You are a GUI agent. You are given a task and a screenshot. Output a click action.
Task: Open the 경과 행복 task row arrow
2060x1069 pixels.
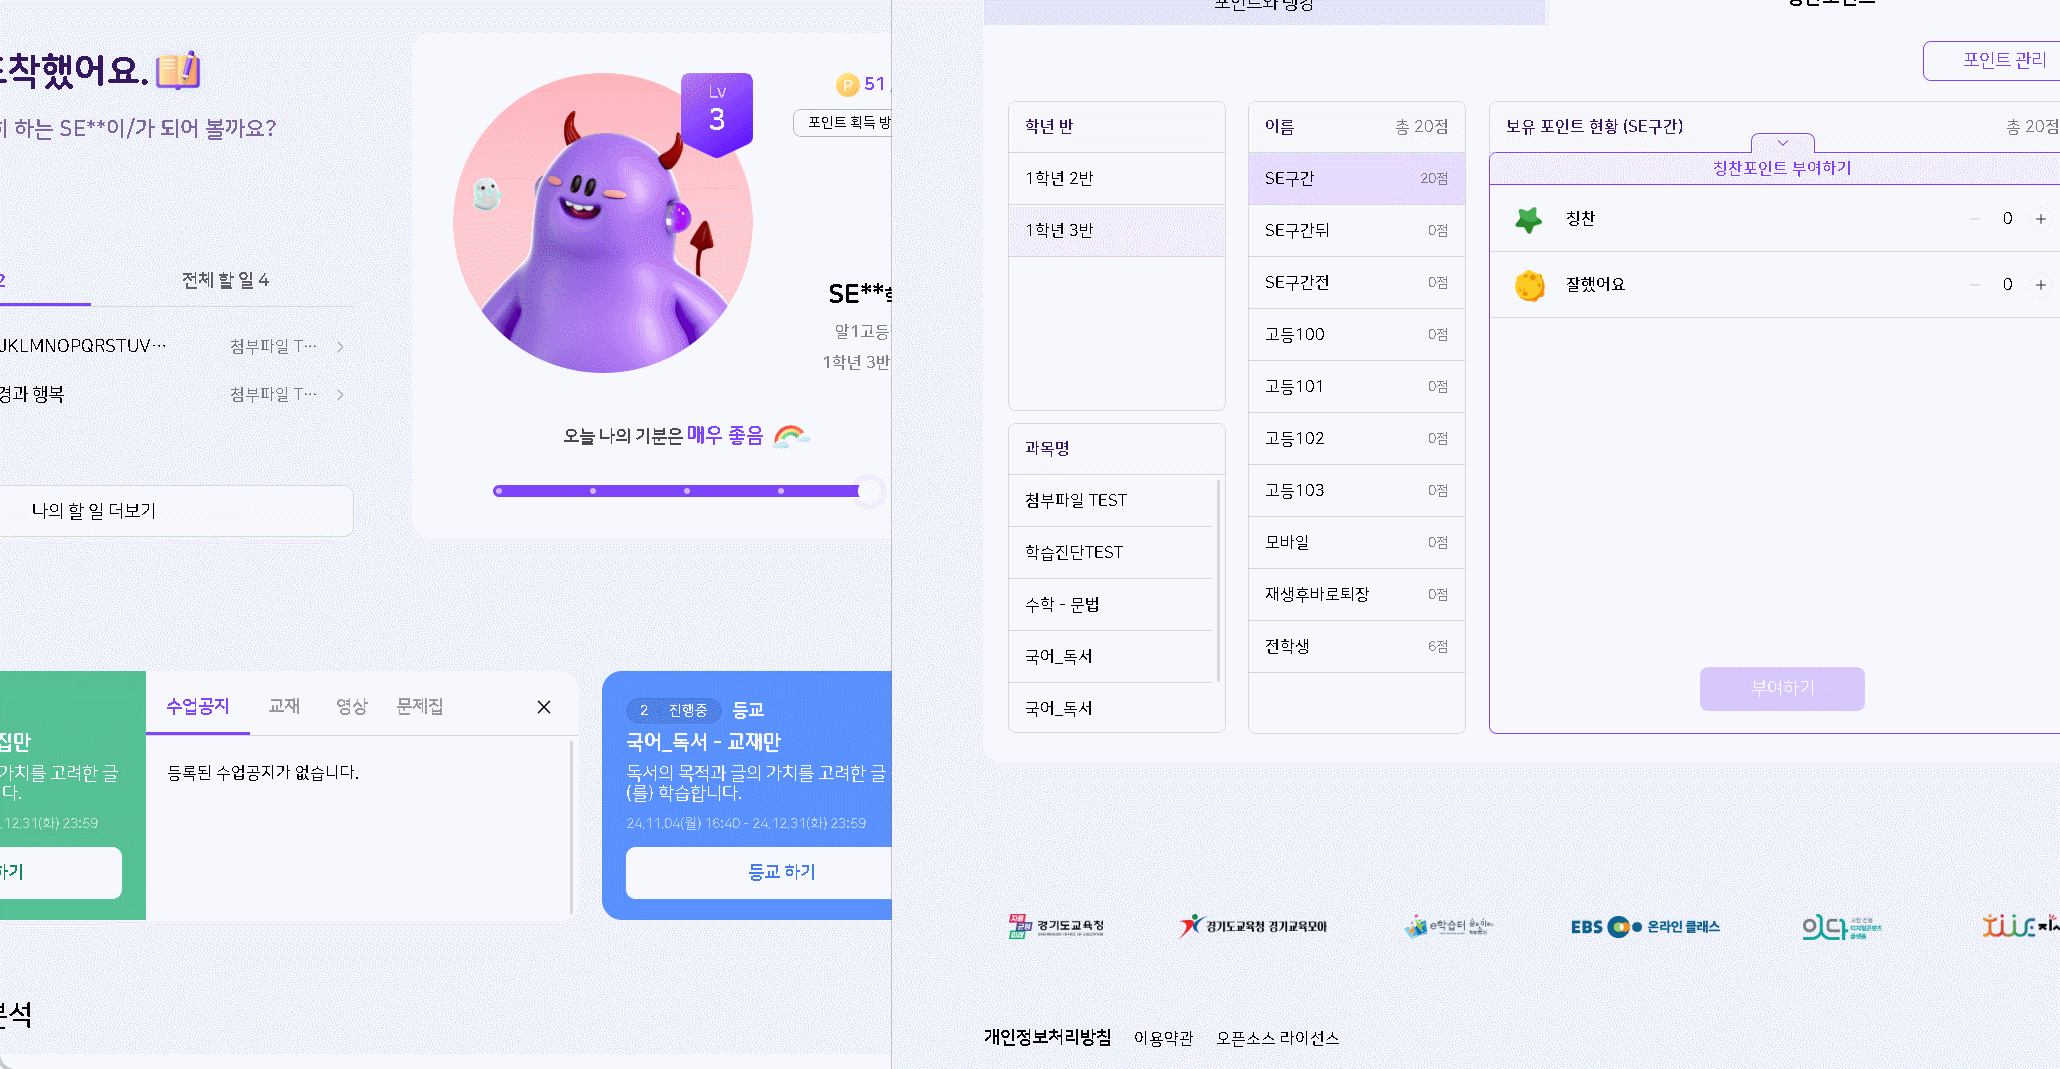(x=340, y=395)
